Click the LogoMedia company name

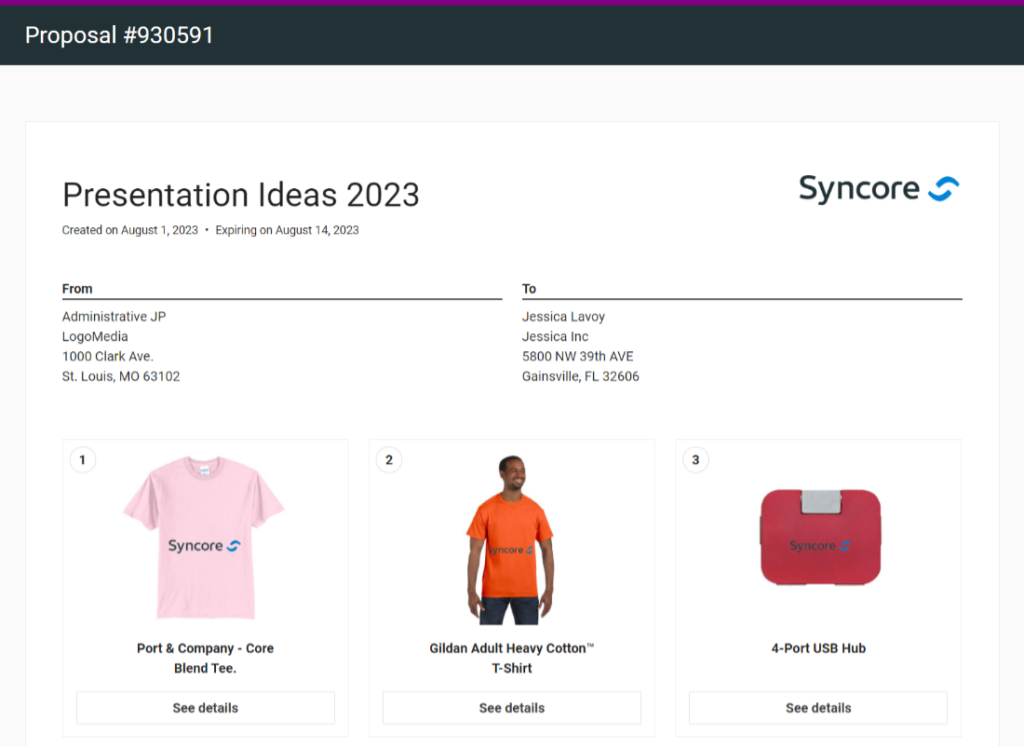pyautogui.click(x=95, y=336)
